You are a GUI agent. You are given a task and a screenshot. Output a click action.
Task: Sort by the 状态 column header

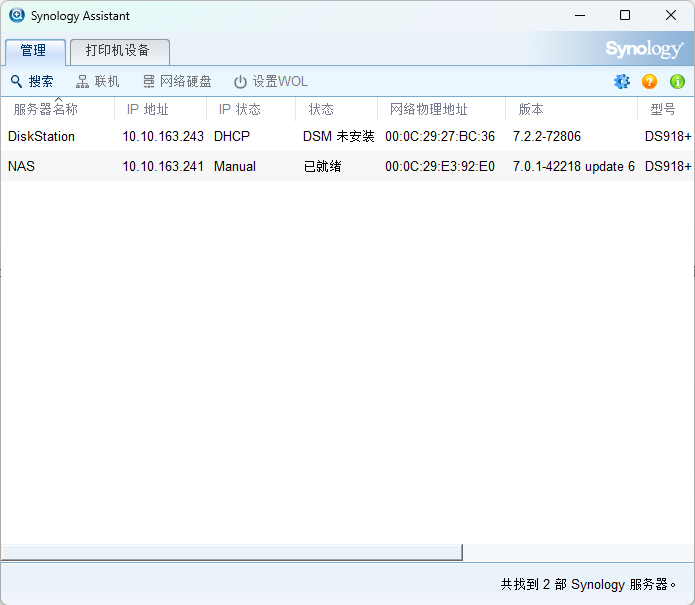[336, 109]
